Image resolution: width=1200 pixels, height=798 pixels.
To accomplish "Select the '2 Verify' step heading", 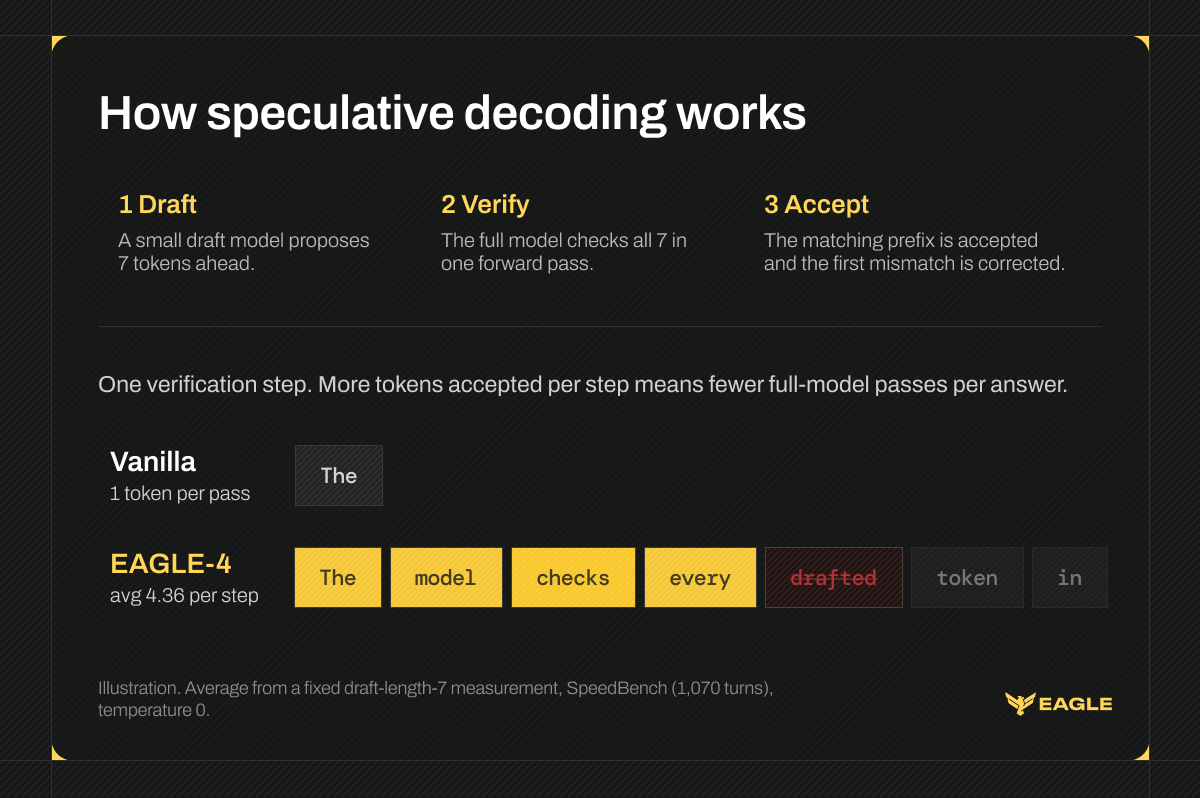I will (x=485, y=205).
